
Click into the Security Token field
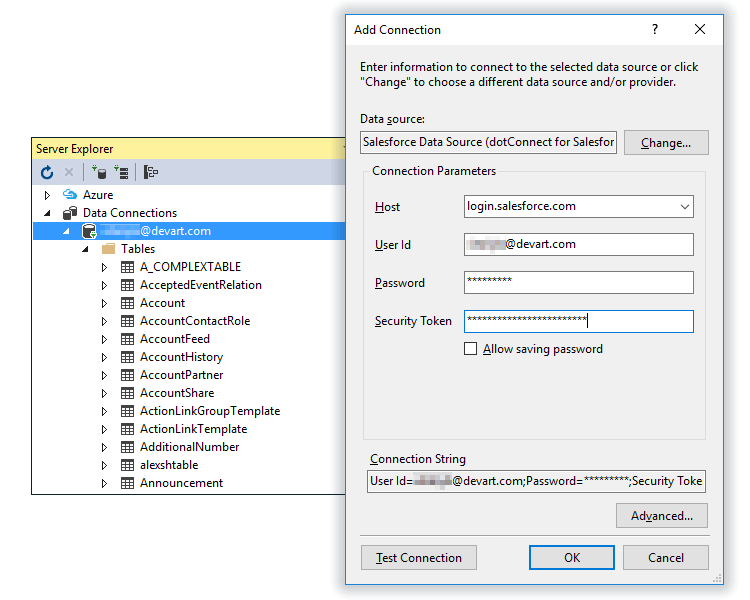click(x=578, y=321)
